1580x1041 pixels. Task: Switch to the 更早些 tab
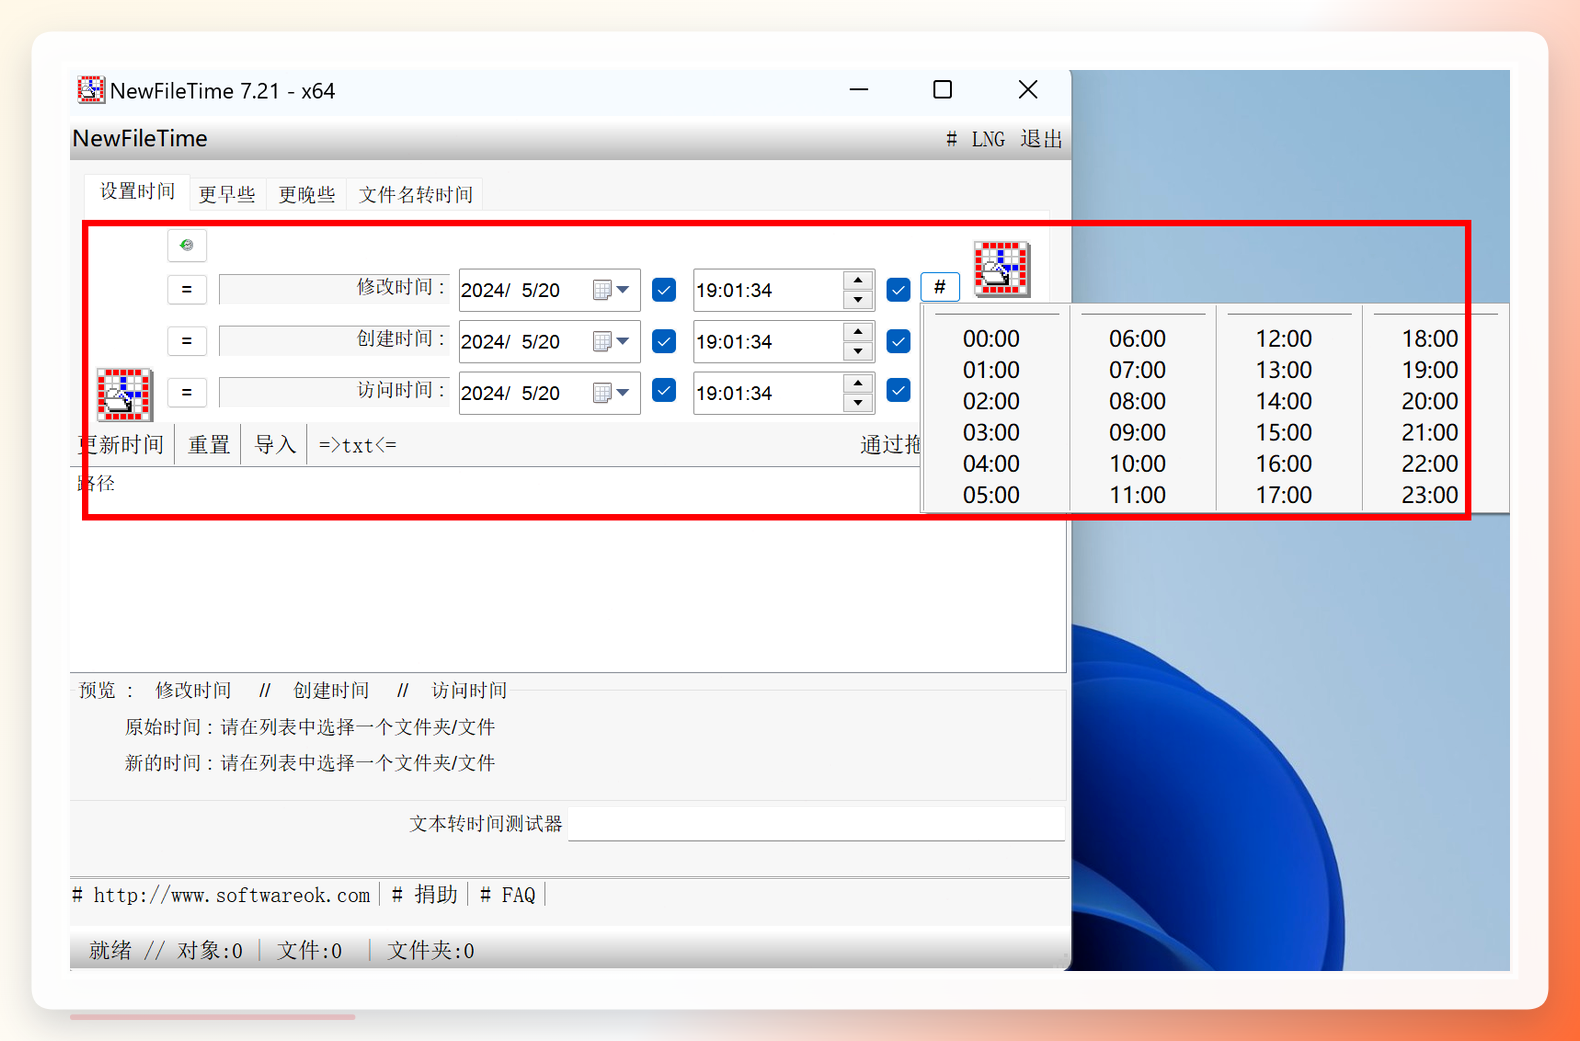click(x=227, y=194)
